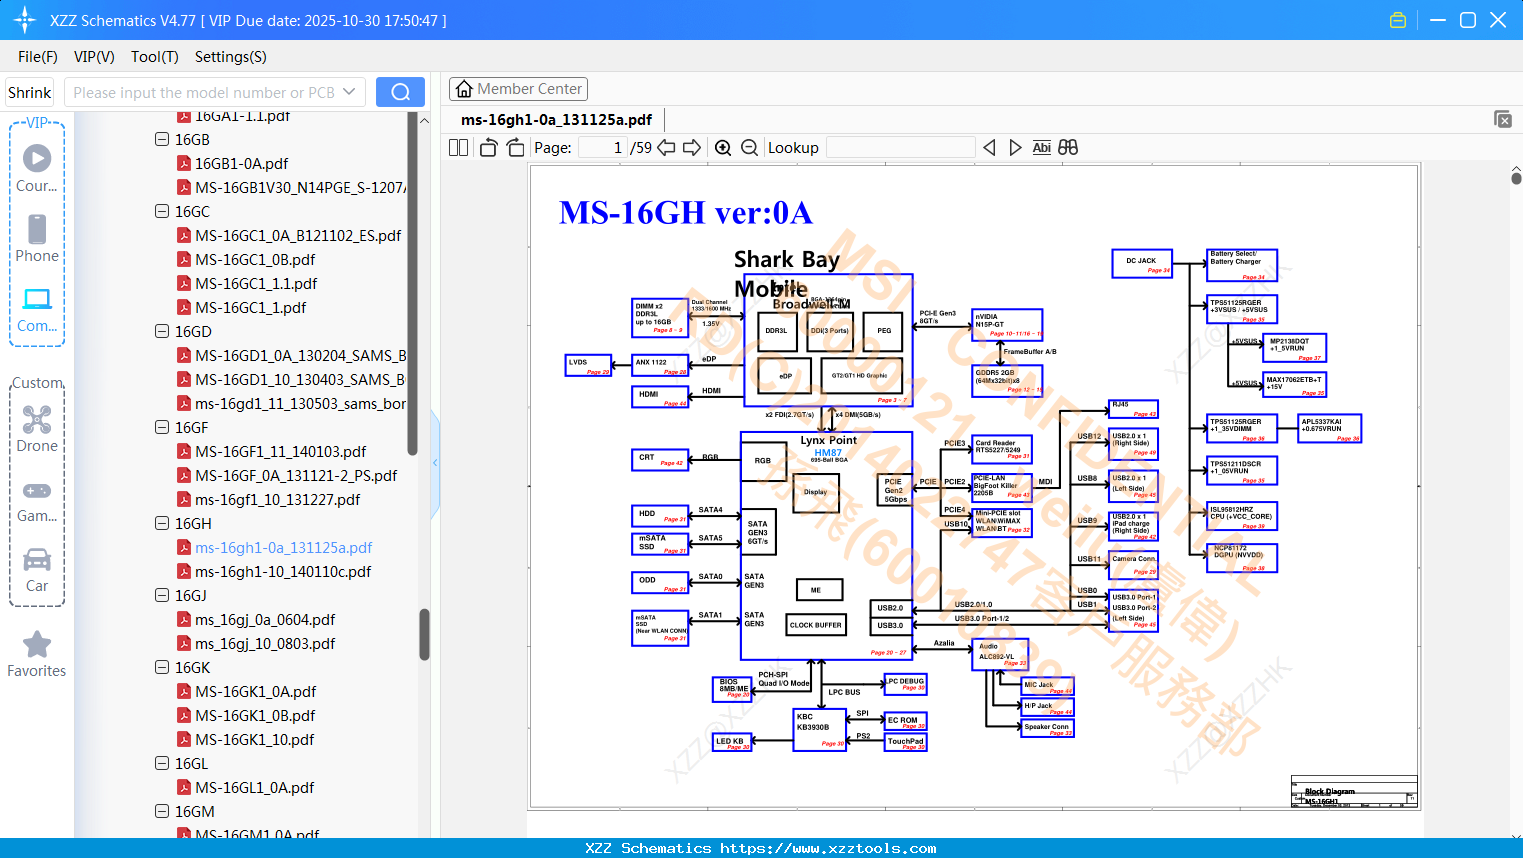The image size is (1523, 858).
Task: Collapse the 16GF folder
Action: point(162,428)
